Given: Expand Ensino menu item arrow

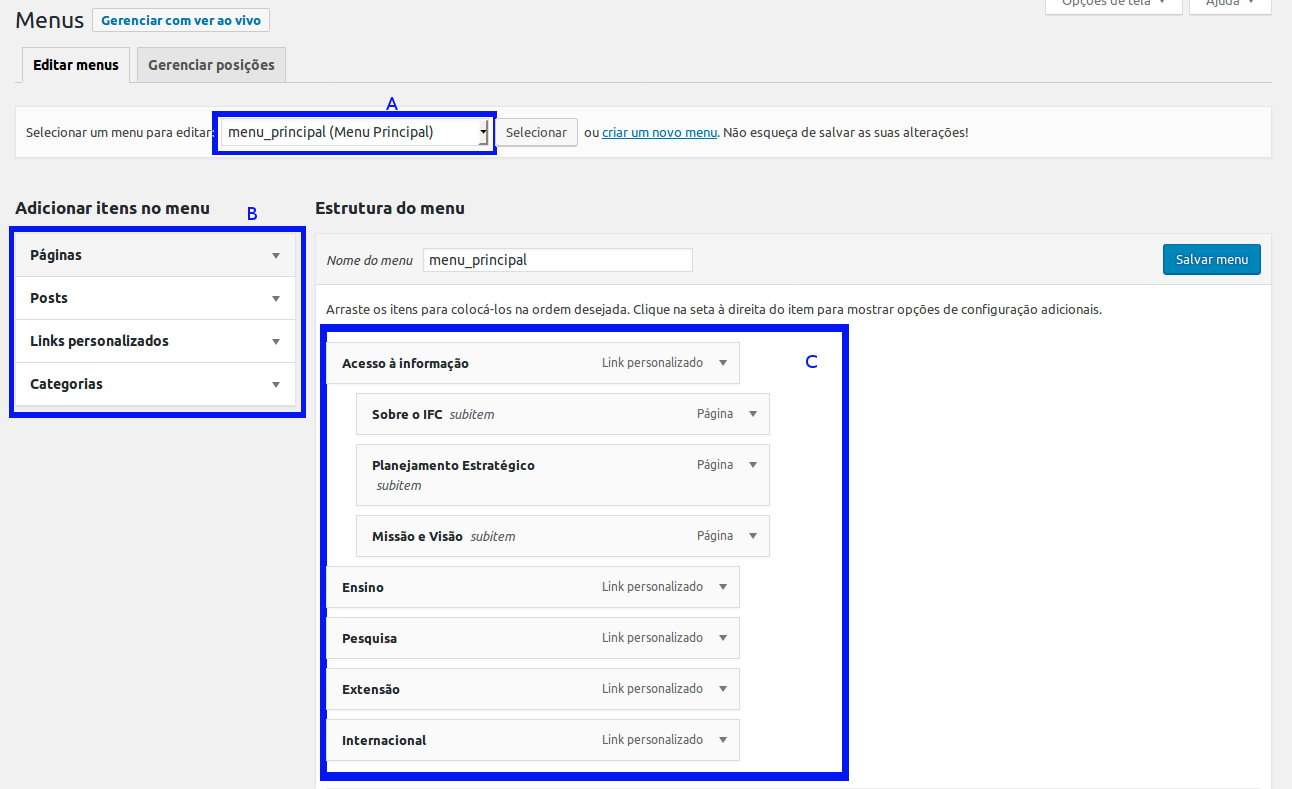Looking at the screenshot, I should 723,587.
